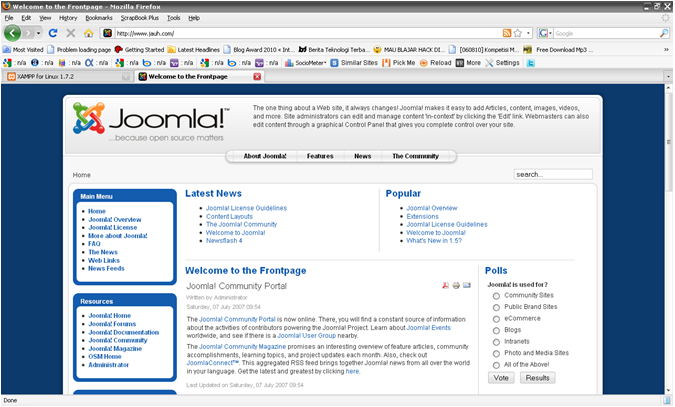Click the Joomla! logo
Viewport: 675px width, 407px height.
point(151,121)
